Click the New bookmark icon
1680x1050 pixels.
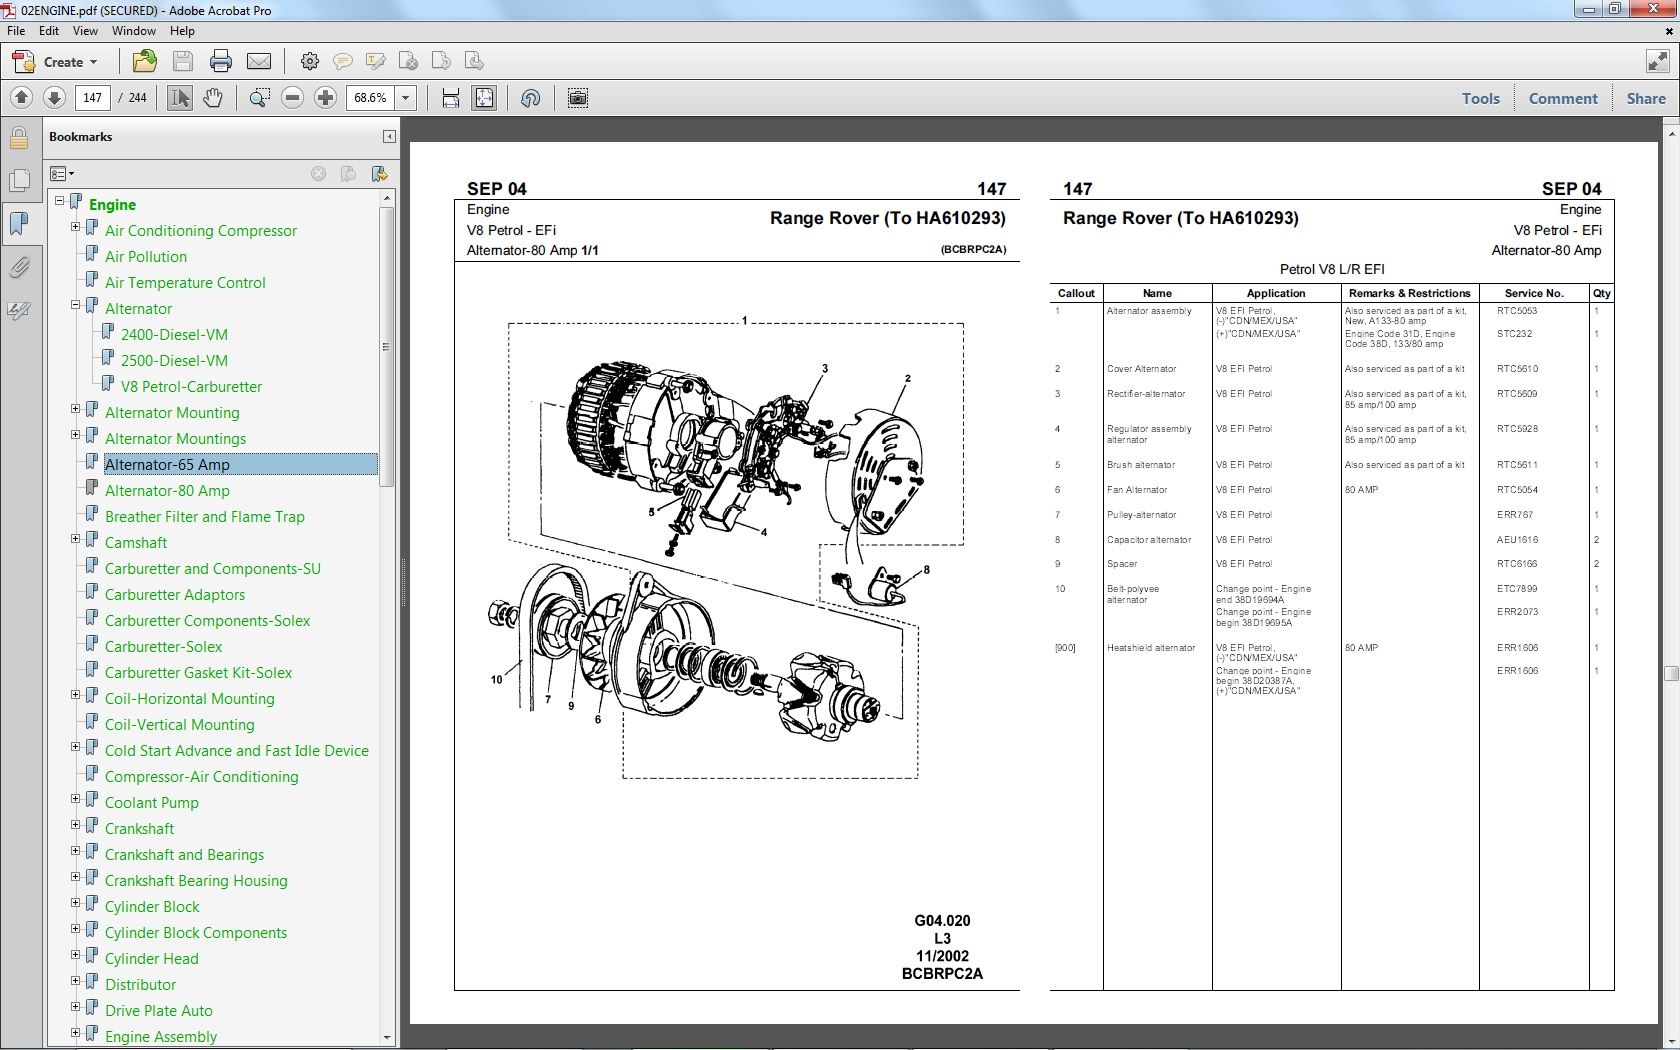click(379, 174)
